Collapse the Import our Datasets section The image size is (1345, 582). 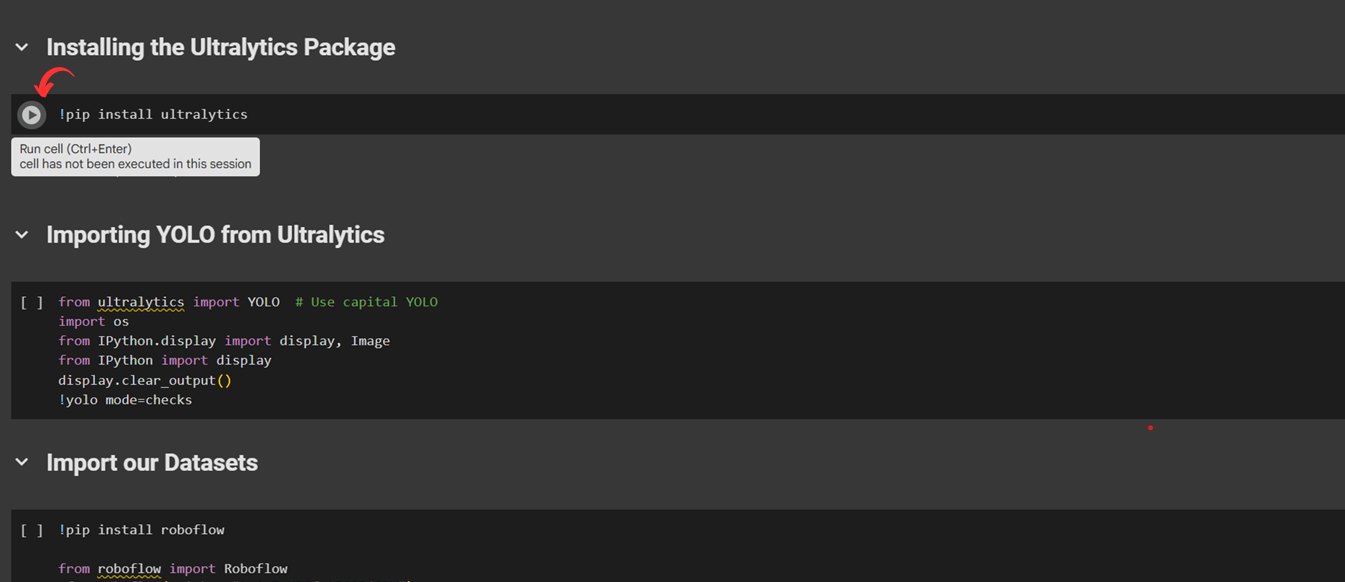pos(22,462)
